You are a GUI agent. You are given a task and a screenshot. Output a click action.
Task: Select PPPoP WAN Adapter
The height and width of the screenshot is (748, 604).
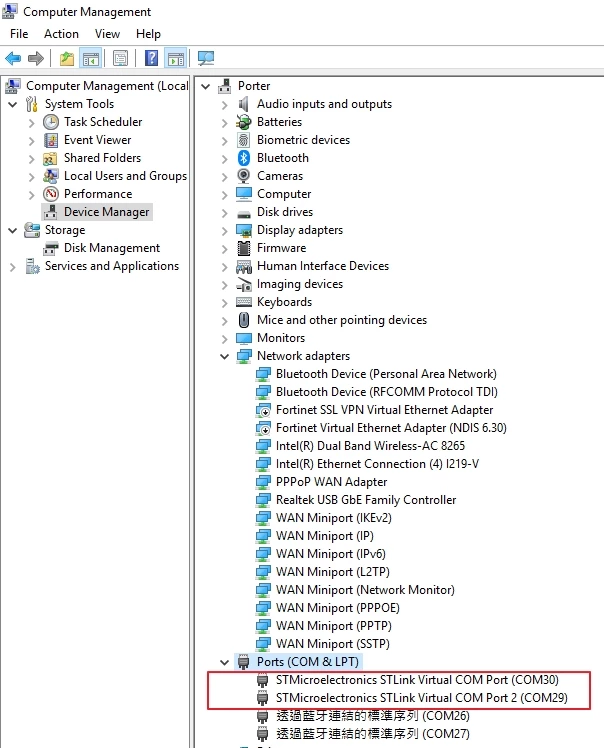pyautogui.click(x=332, y=482)
